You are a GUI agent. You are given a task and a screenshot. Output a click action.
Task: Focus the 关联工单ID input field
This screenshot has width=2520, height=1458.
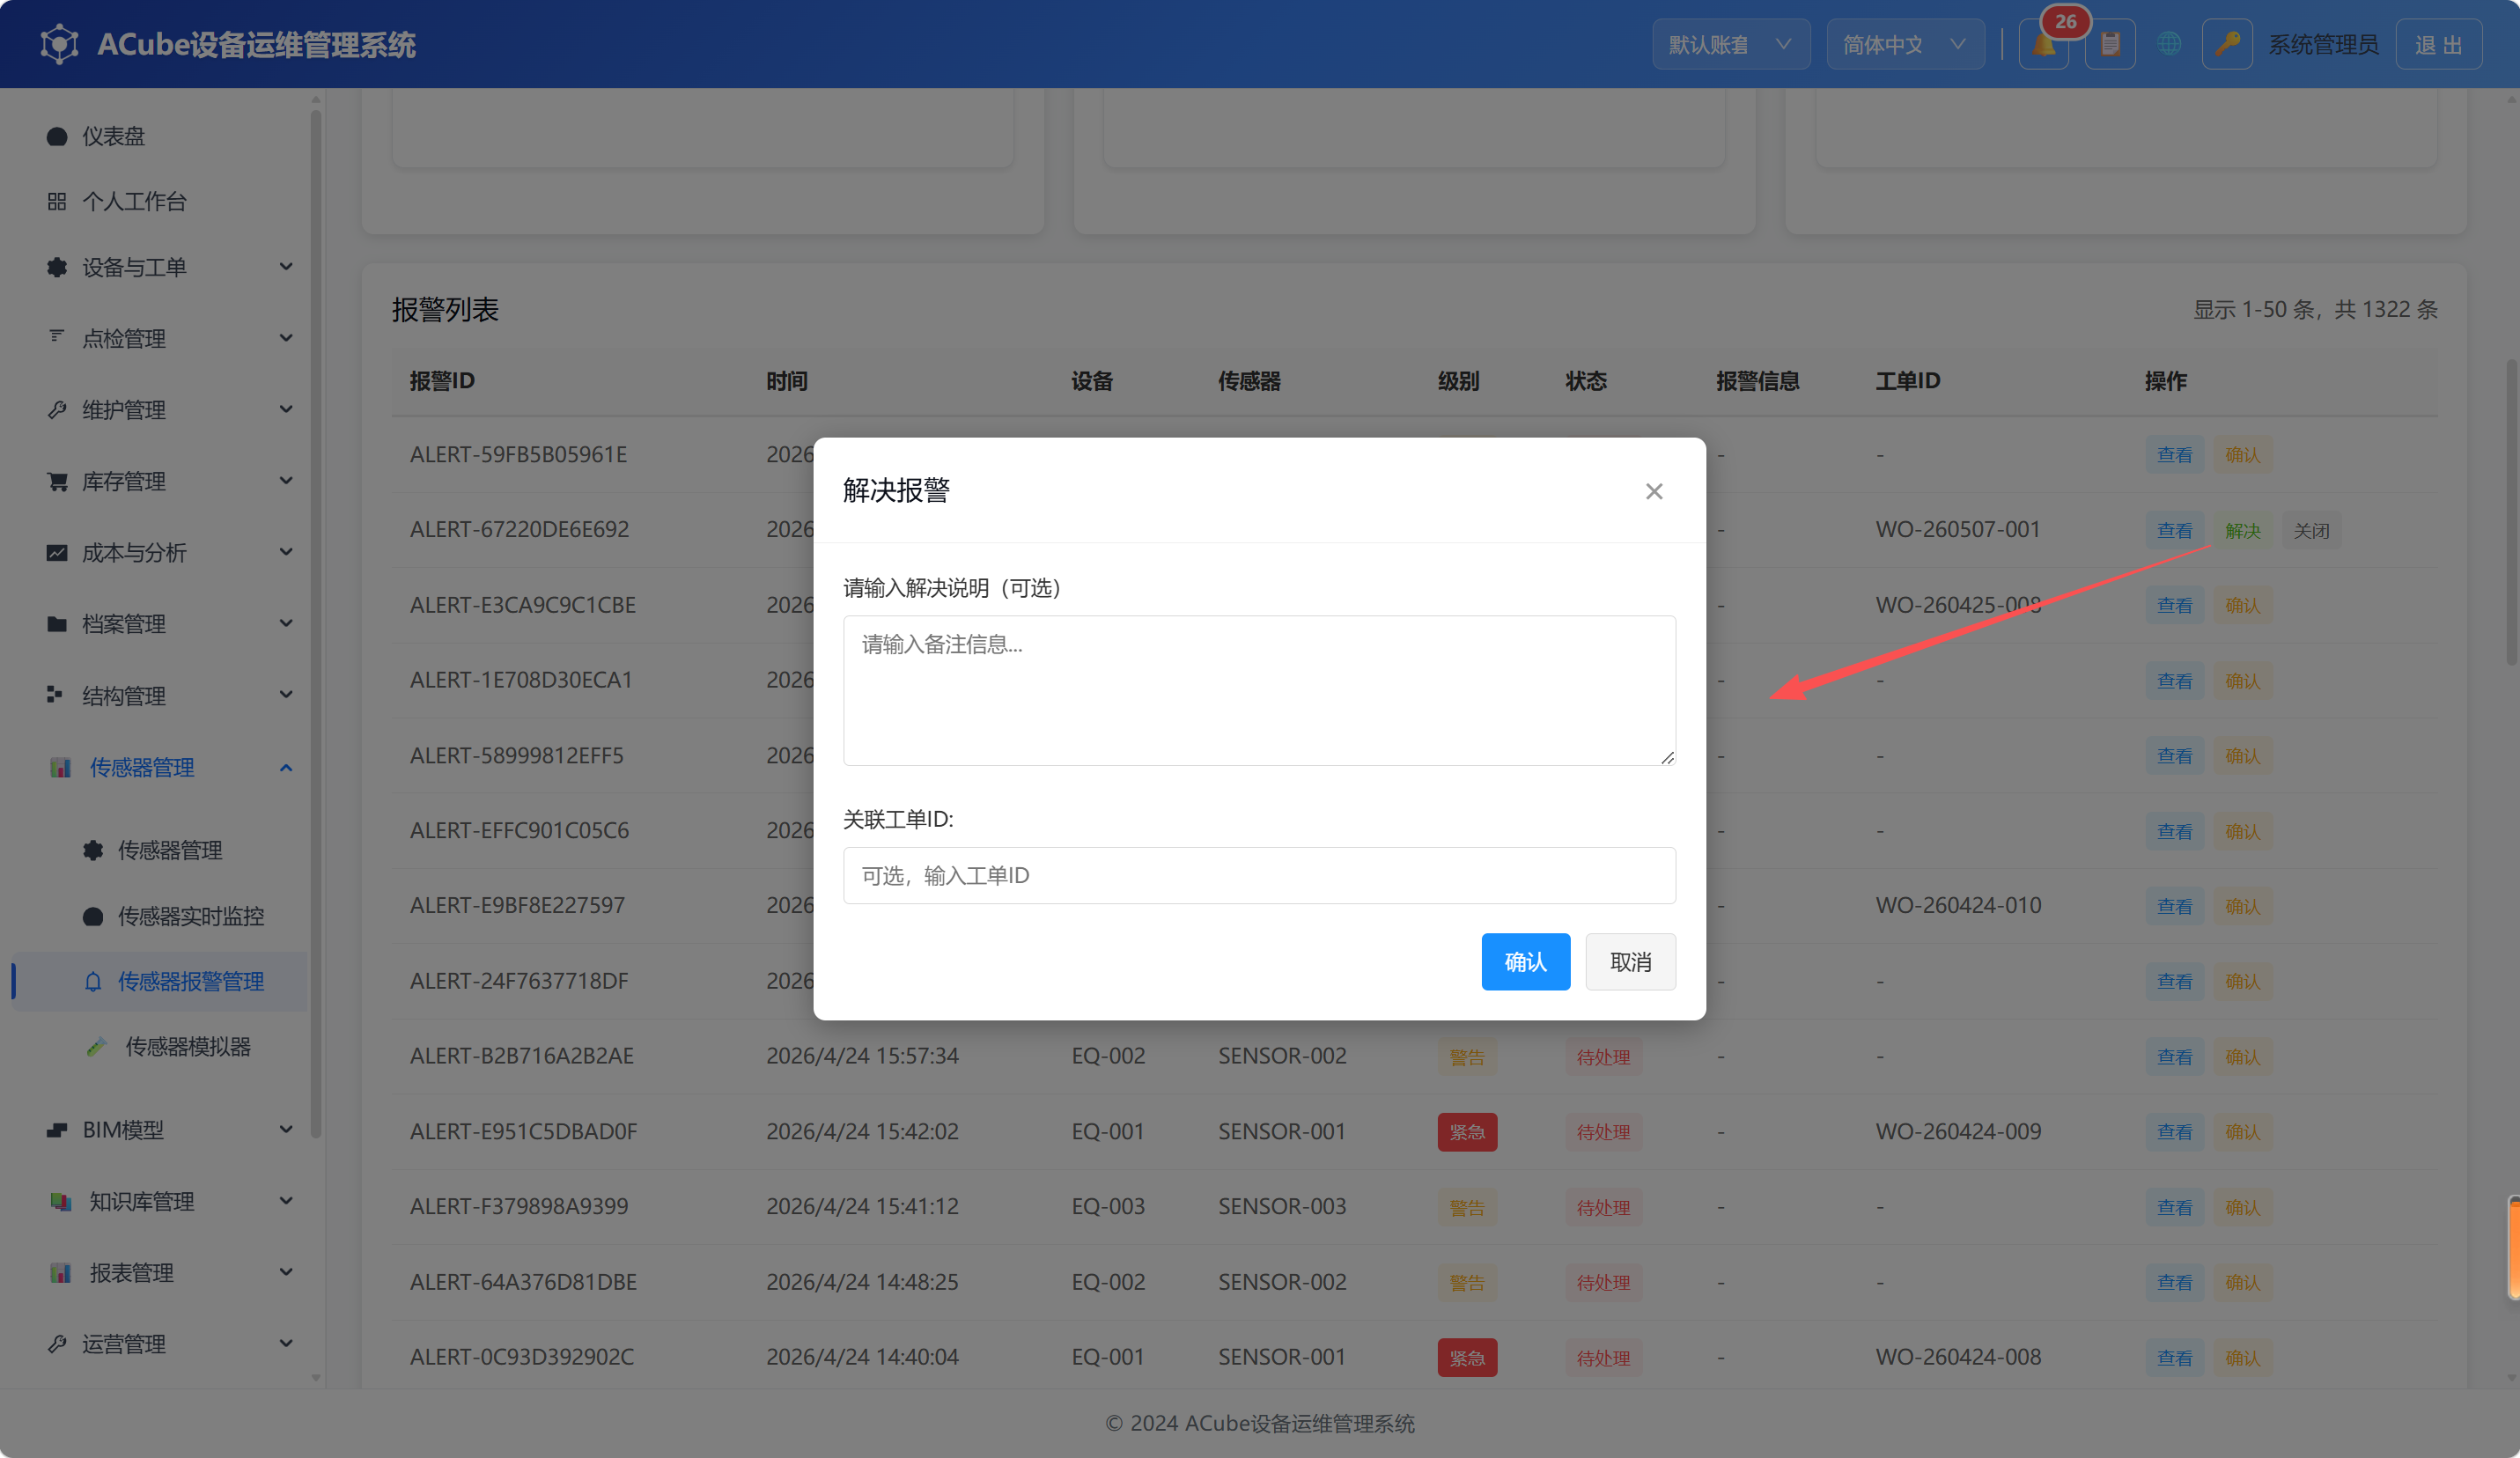click(x=1259, y=876)
